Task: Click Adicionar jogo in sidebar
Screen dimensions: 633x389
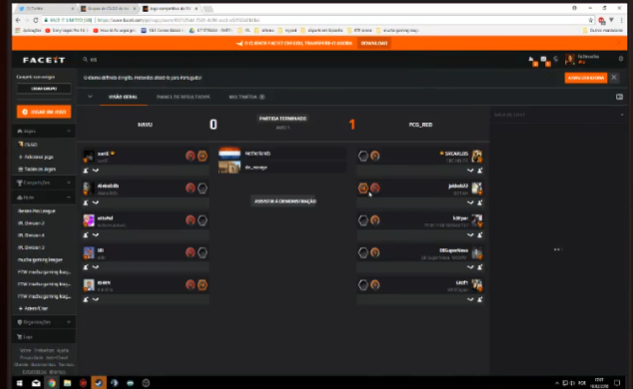Action: pyautogui.click(x=36, y=157)
